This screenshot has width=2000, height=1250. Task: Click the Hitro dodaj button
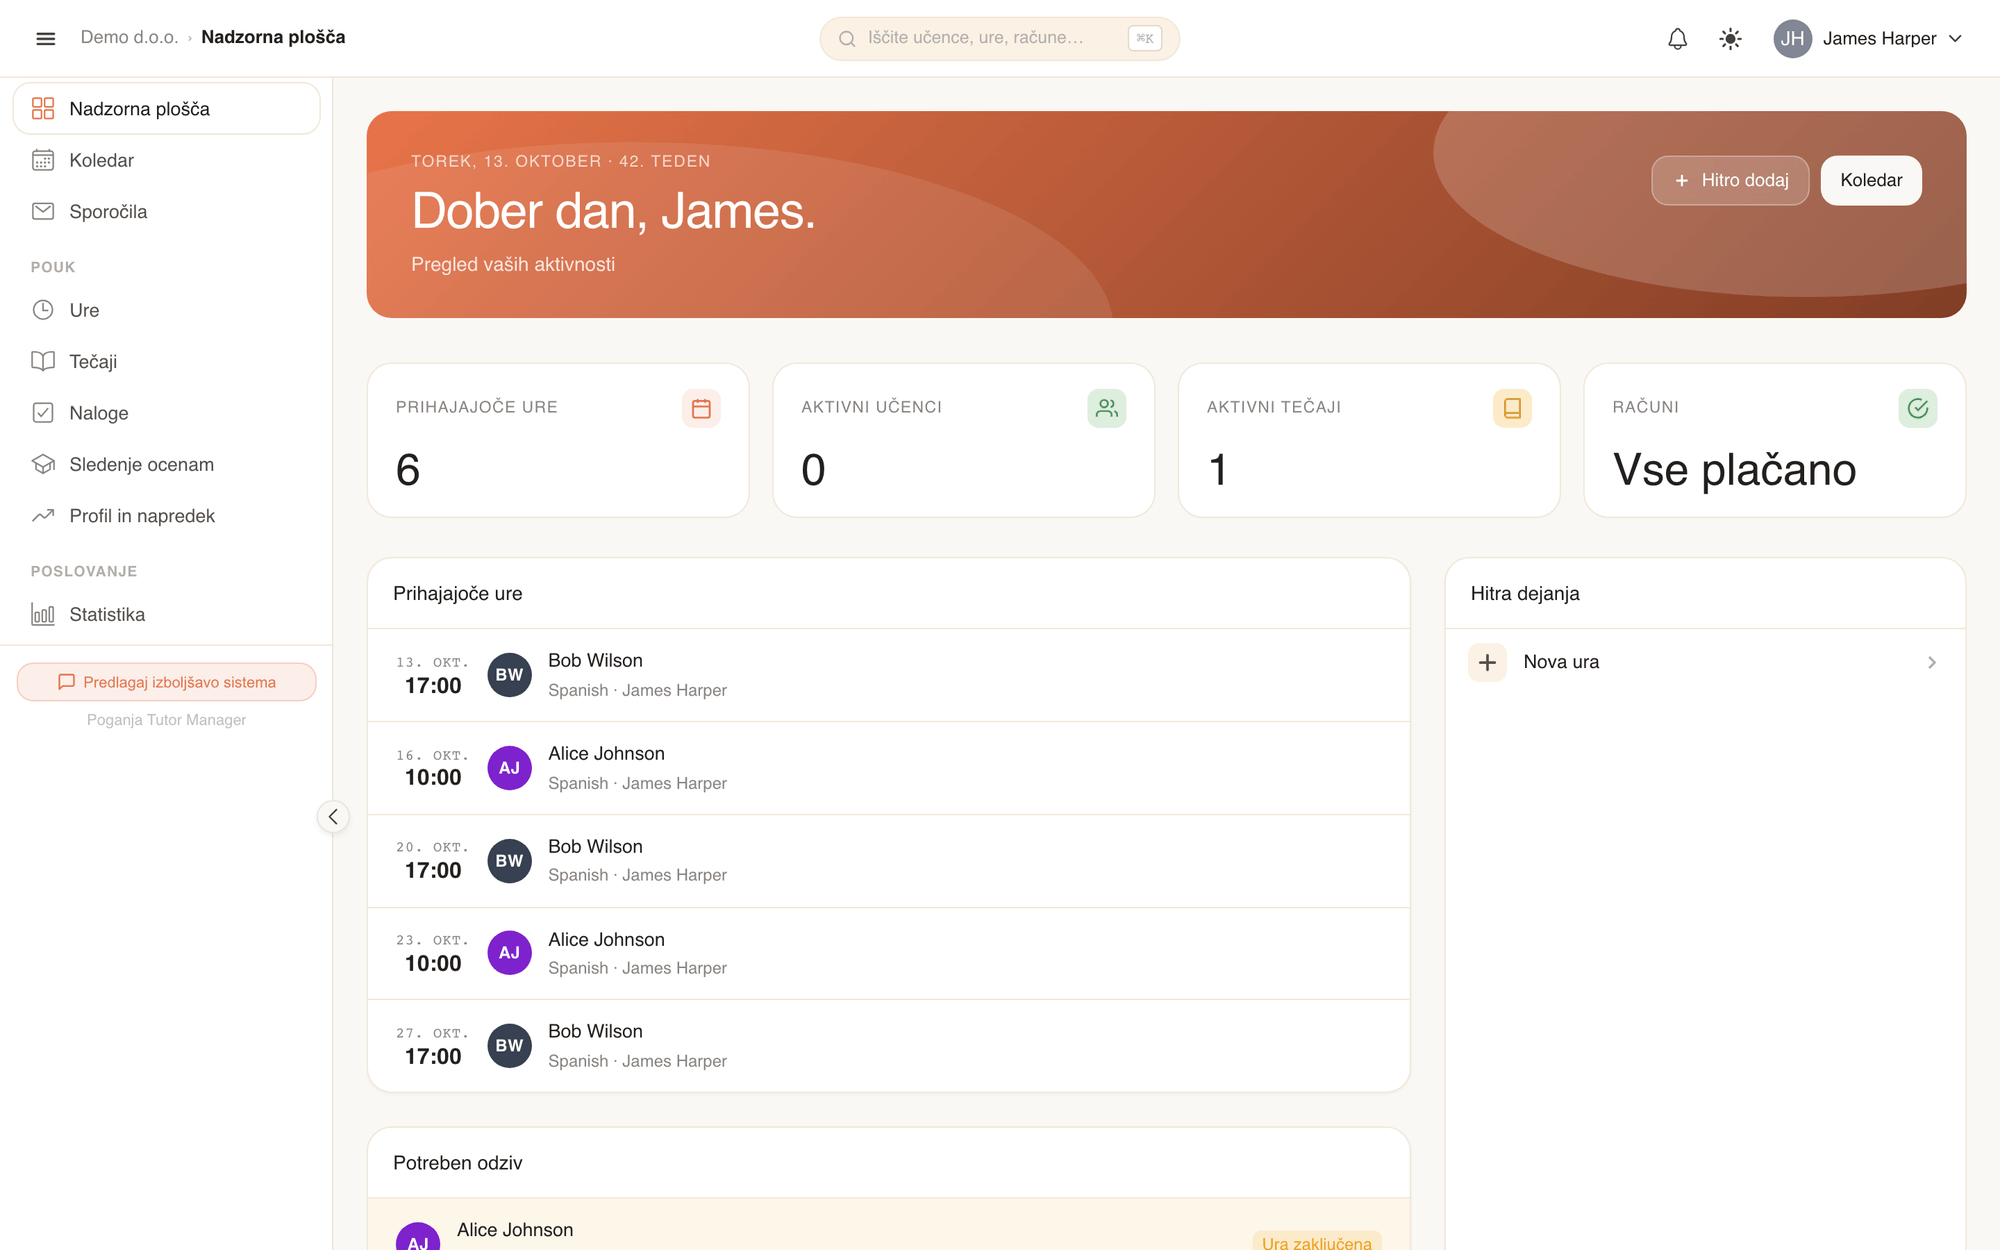pyautogui.click(x=1730, y=180)
